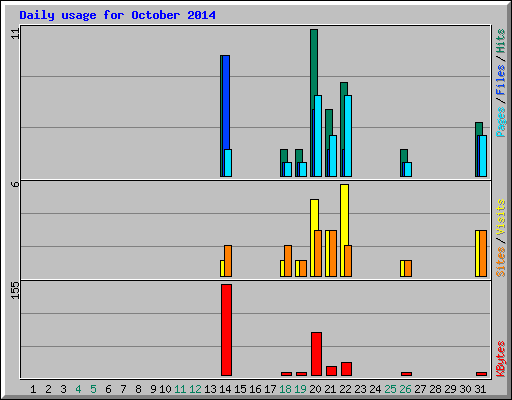512x400 pixels.
Task: Click the blue files bar for day 14
Action: tap(226, 102)
